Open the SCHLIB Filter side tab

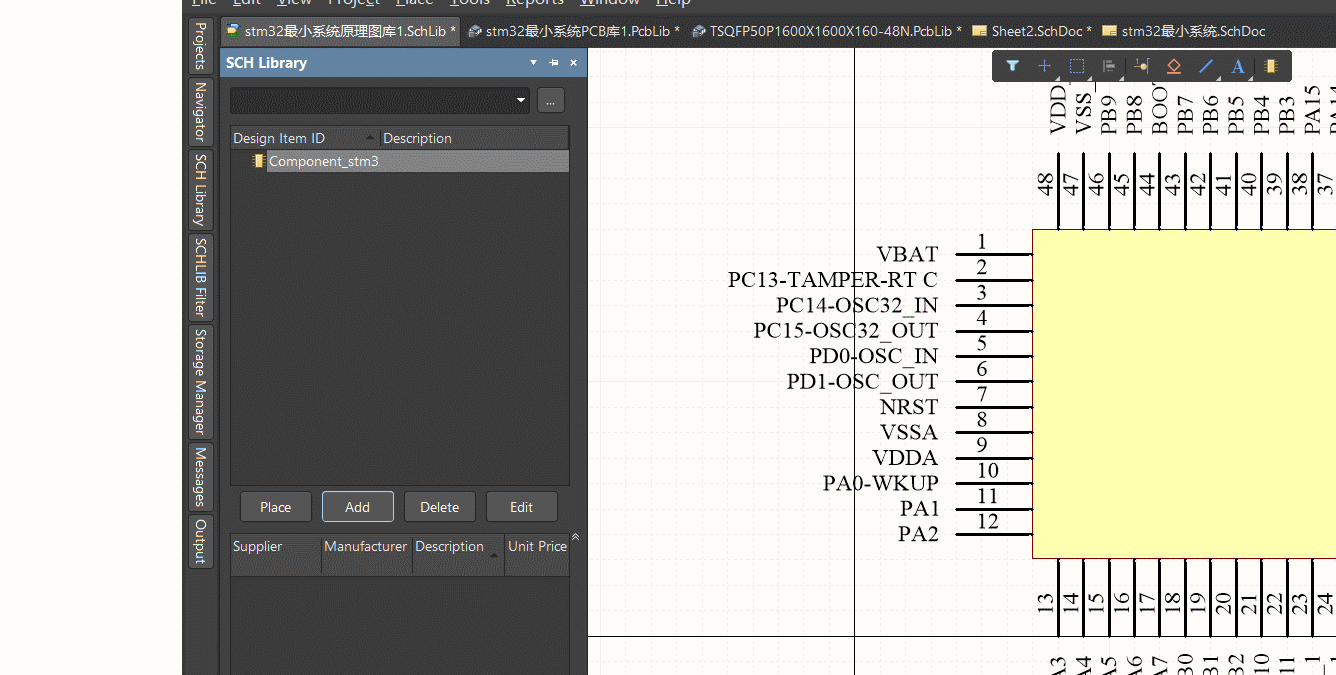(200, 277)
